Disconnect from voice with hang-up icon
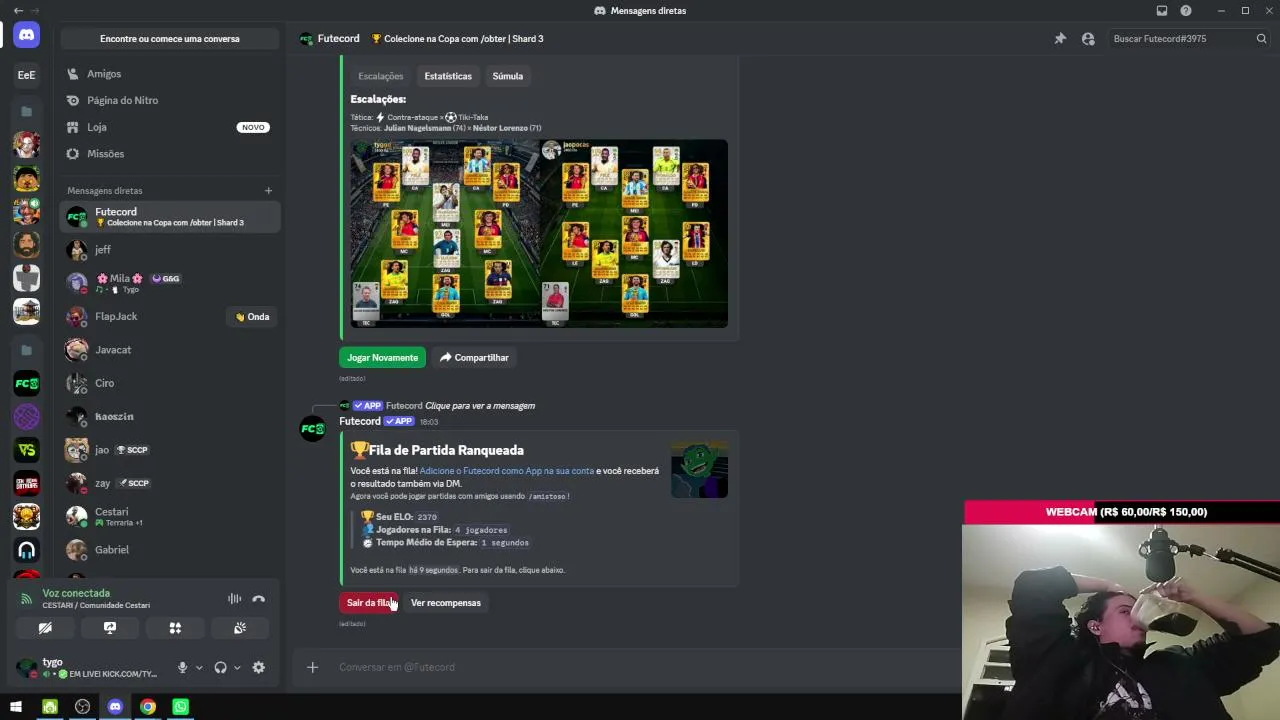The width and height of the screenshot is (1280, 720). coord(259,599)
